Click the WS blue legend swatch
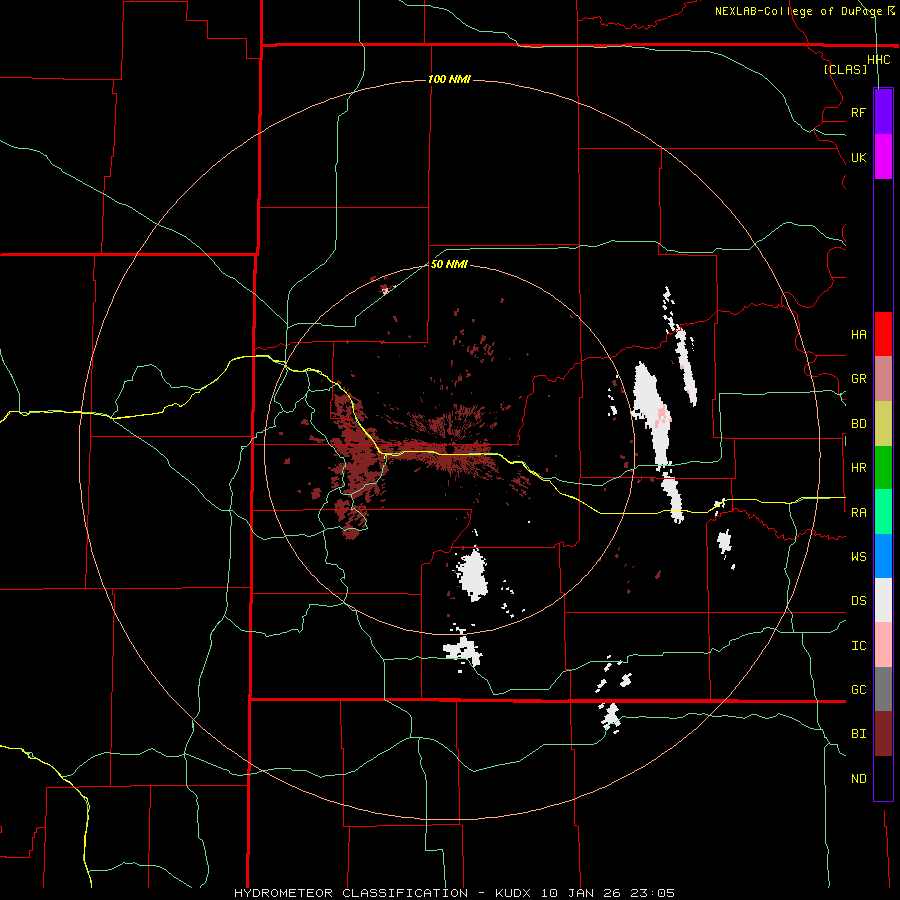This screenshot has height=900, width=900. pos(883,556)
